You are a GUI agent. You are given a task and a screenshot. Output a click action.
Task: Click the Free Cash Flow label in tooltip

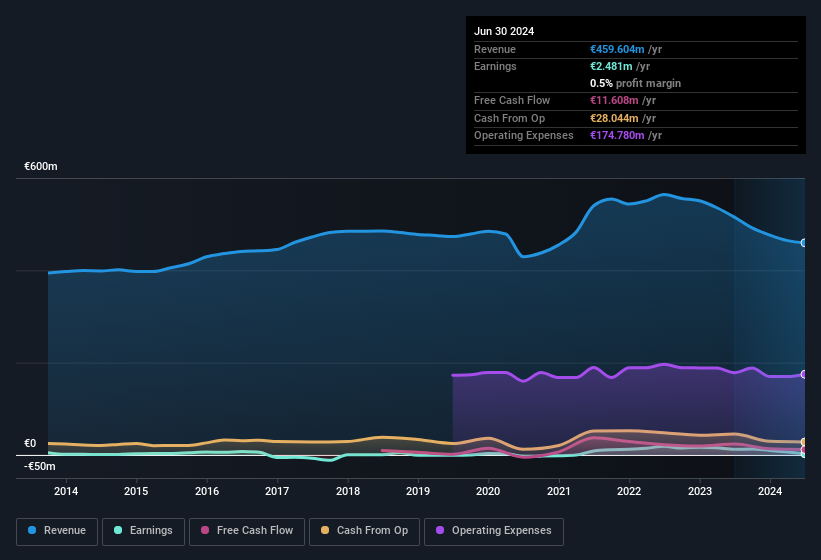pyautogui.click(x=512, y=100)
